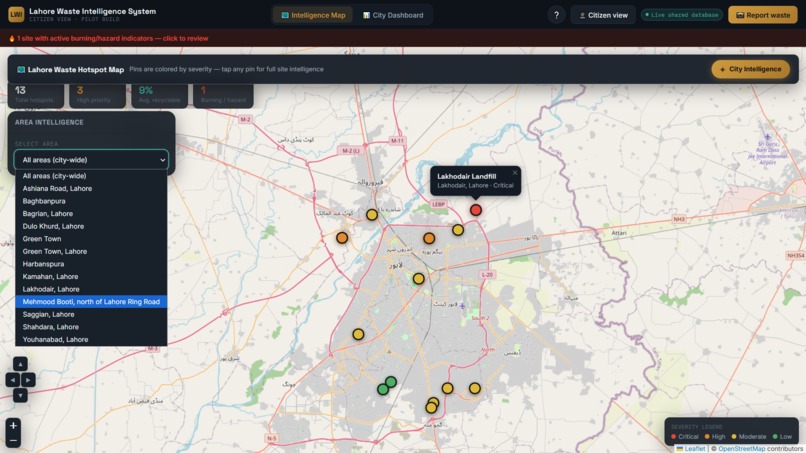
Task: Choose Shahdara, Lahore option
Action: tap(91, 327)
